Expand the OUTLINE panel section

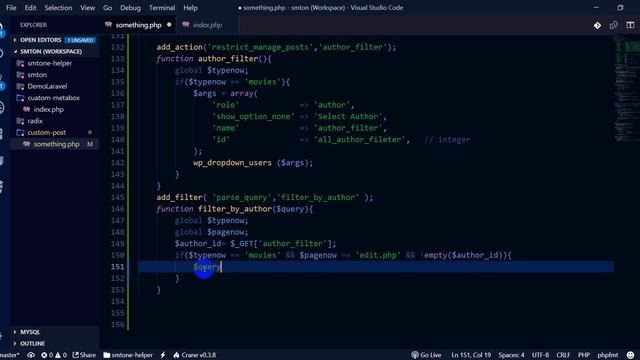coord(32,344)
